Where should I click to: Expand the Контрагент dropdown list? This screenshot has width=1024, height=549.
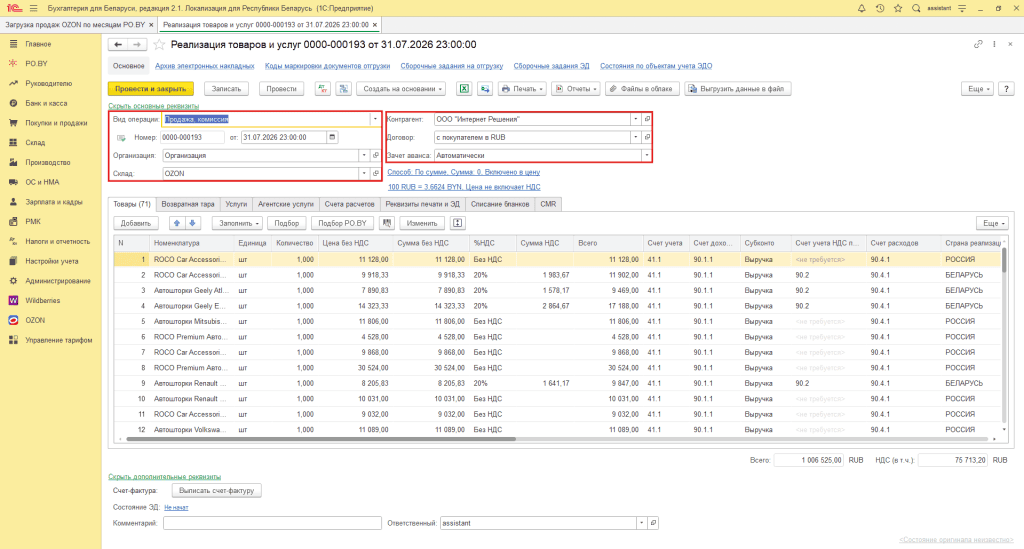635,119
